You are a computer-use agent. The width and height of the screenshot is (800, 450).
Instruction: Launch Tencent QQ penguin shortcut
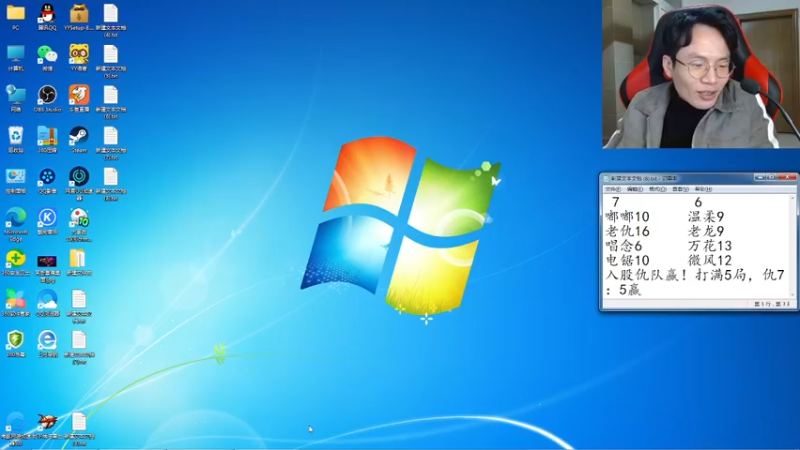click(x=47, y=16)
